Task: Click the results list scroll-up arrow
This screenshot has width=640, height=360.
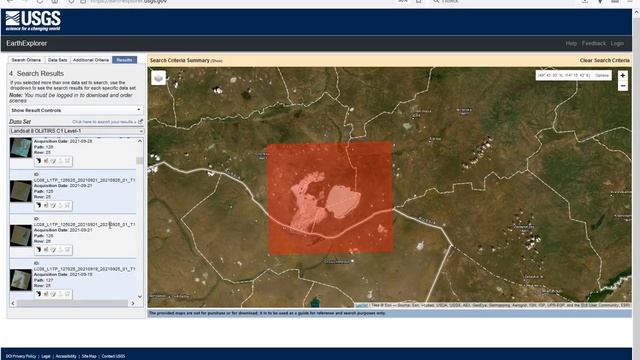Action: [x=140, y=141]
